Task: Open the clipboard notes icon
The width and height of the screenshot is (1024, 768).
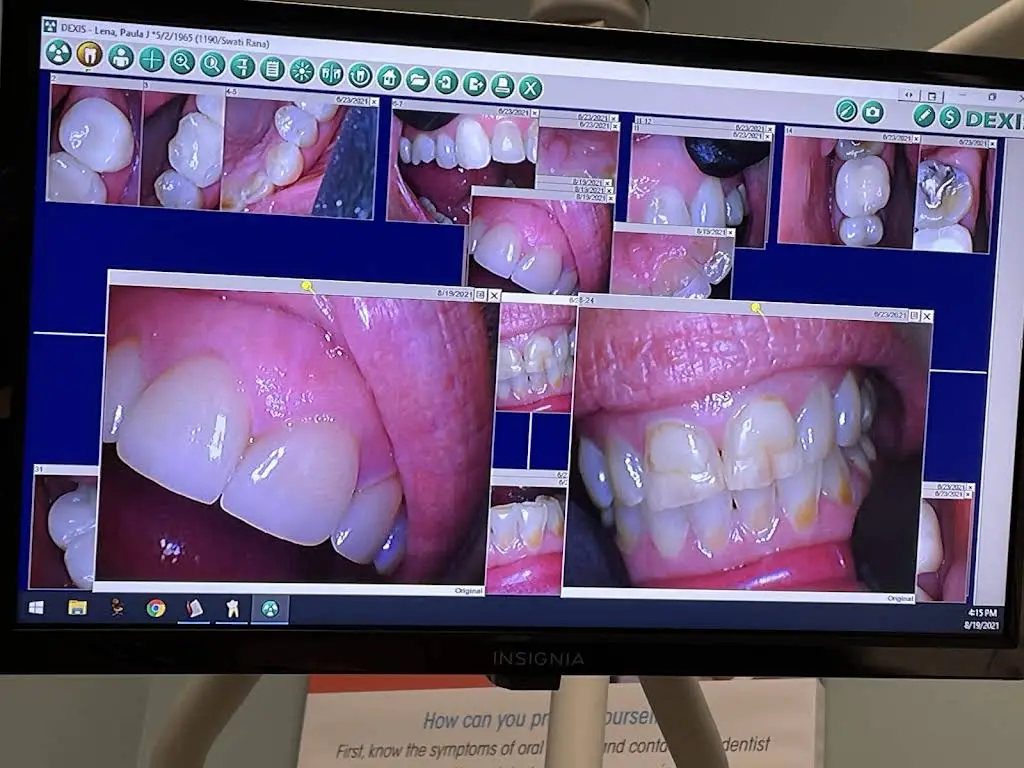Action: pyautogui.click(x=272, y=69)
